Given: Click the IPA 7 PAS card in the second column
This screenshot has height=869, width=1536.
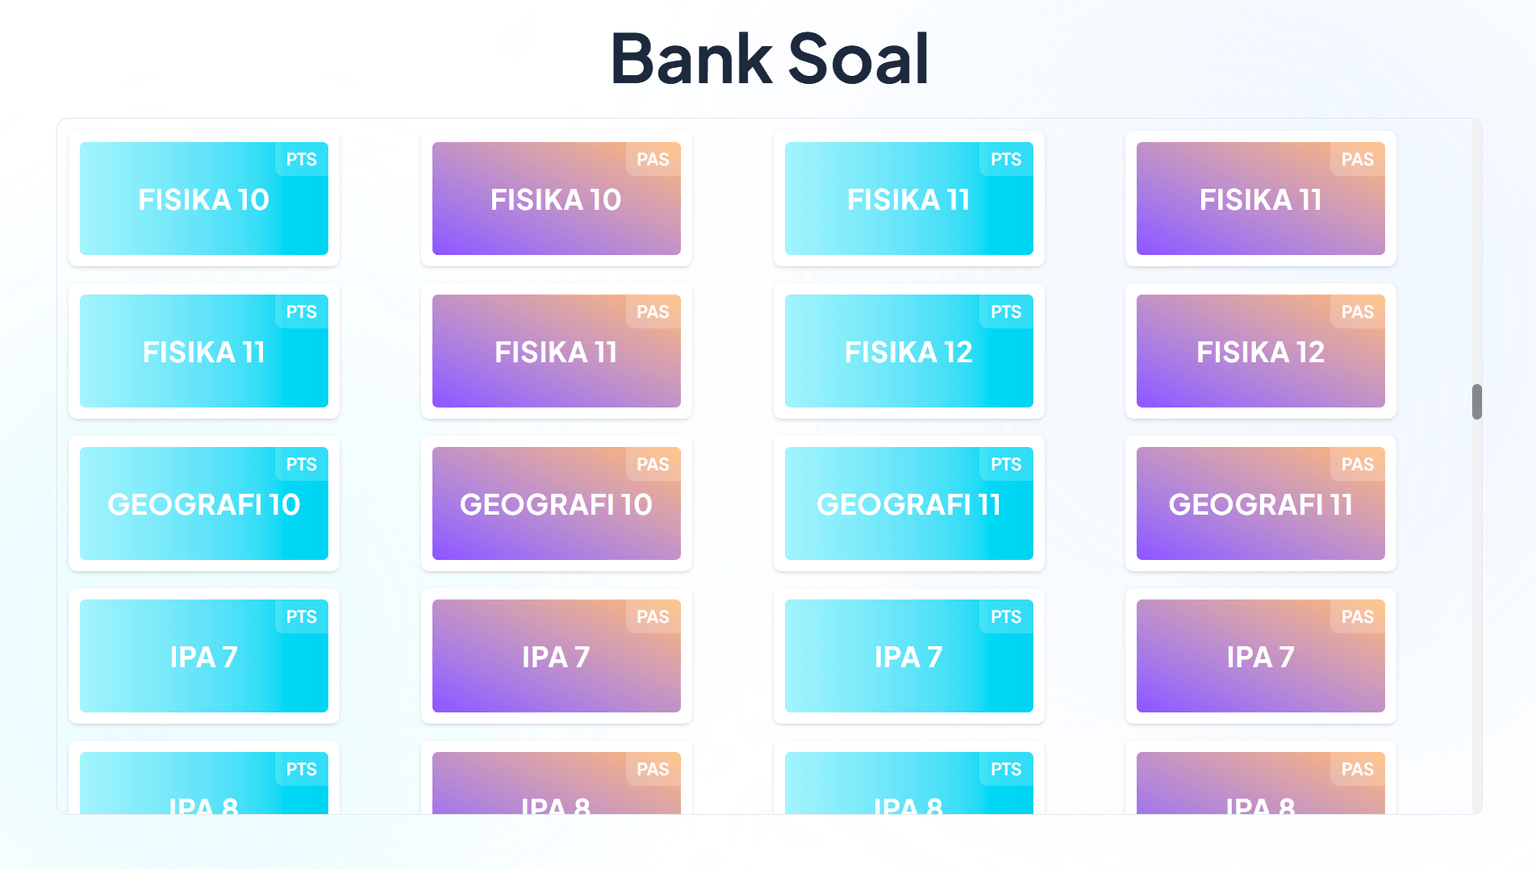Looking at the screenshot, I should click(x=556, y=656).
